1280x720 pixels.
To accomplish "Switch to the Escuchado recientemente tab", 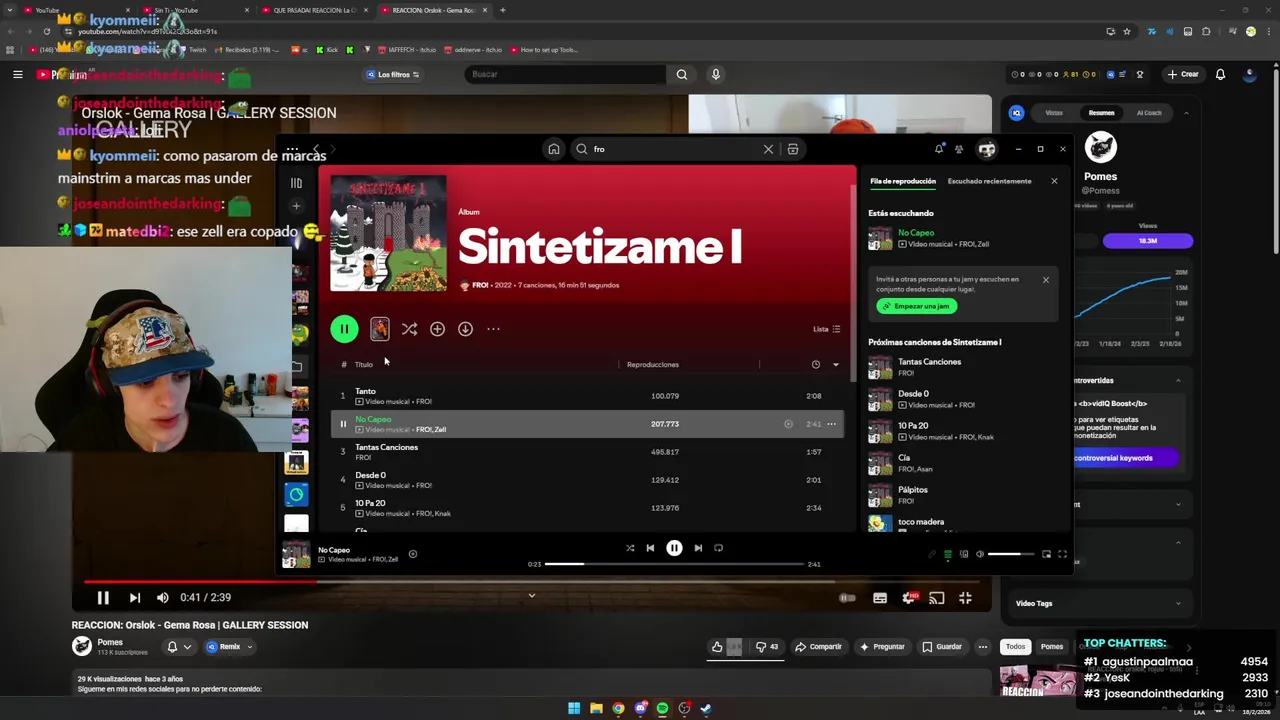I will [989, 181].
